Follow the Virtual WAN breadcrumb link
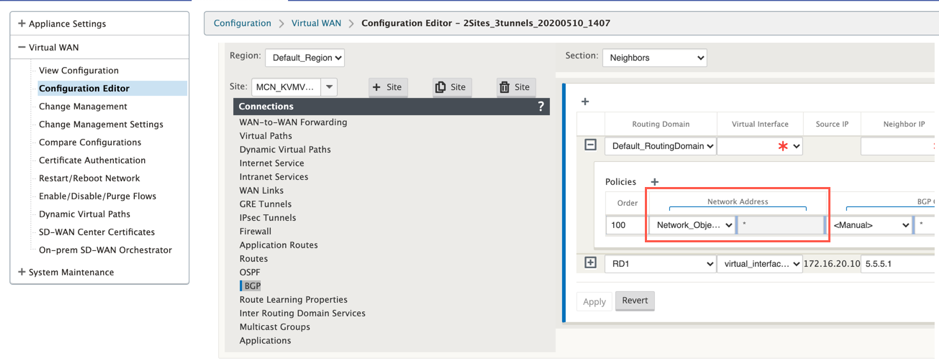This screenshot has width=939, height=362. (316, 23)
